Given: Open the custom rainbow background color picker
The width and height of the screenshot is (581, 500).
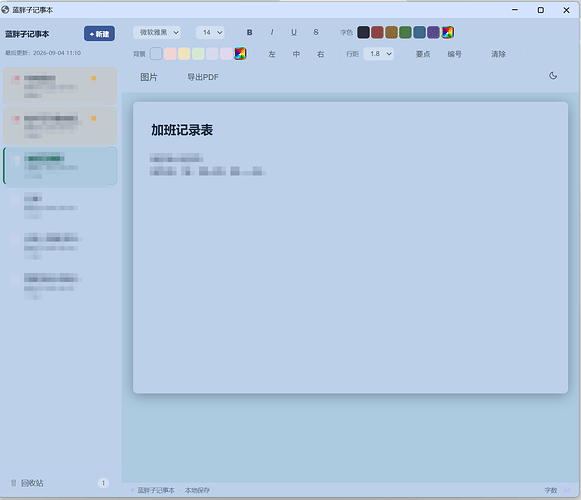Looking at the screenshot, I should click(x=240, y=54).
